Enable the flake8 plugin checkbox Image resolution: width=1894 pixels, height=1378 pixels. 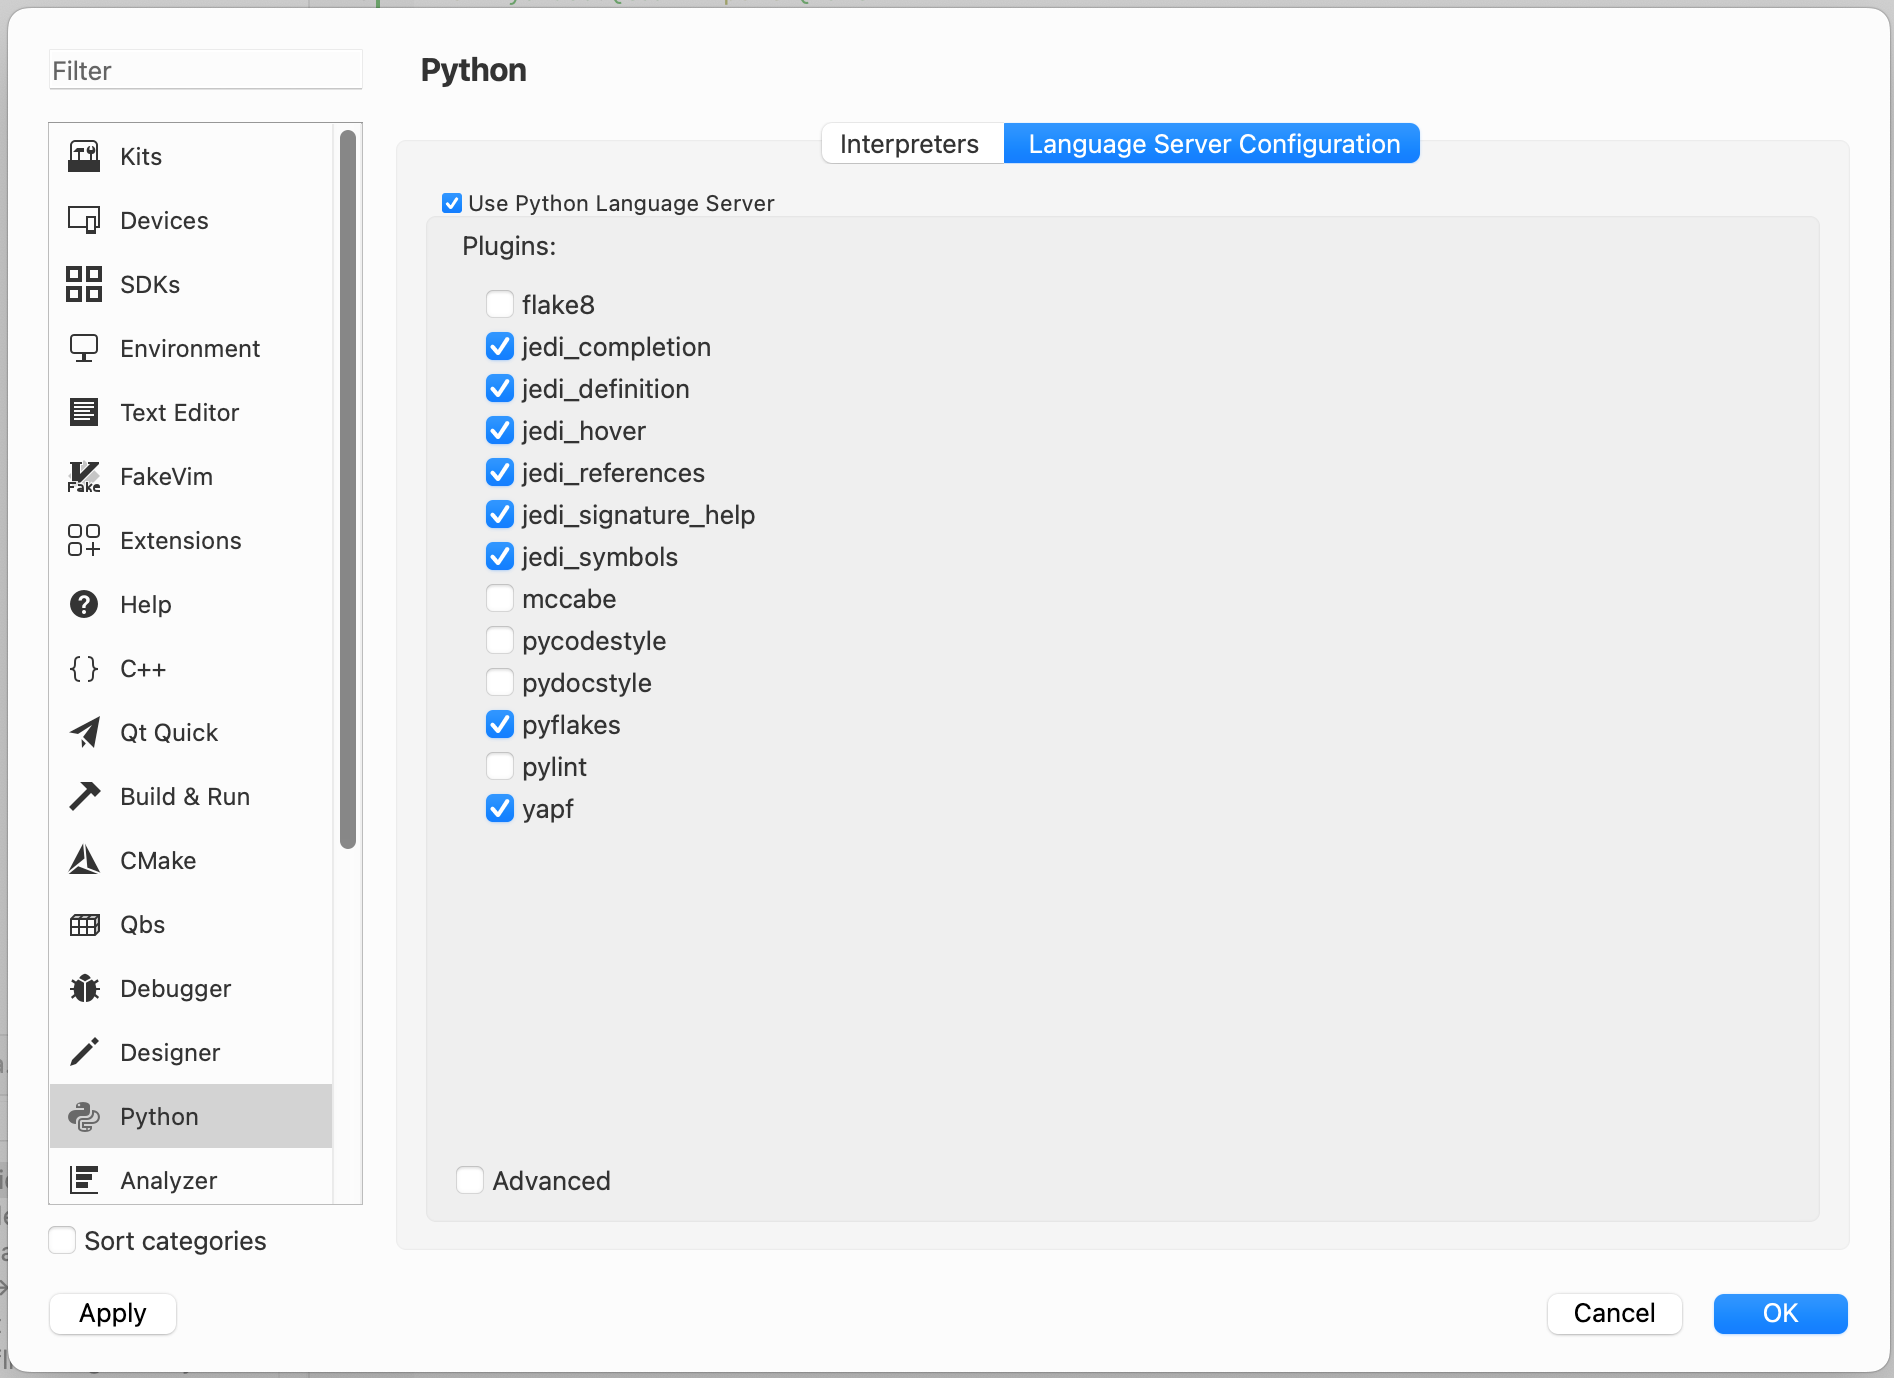click(500, 303)
